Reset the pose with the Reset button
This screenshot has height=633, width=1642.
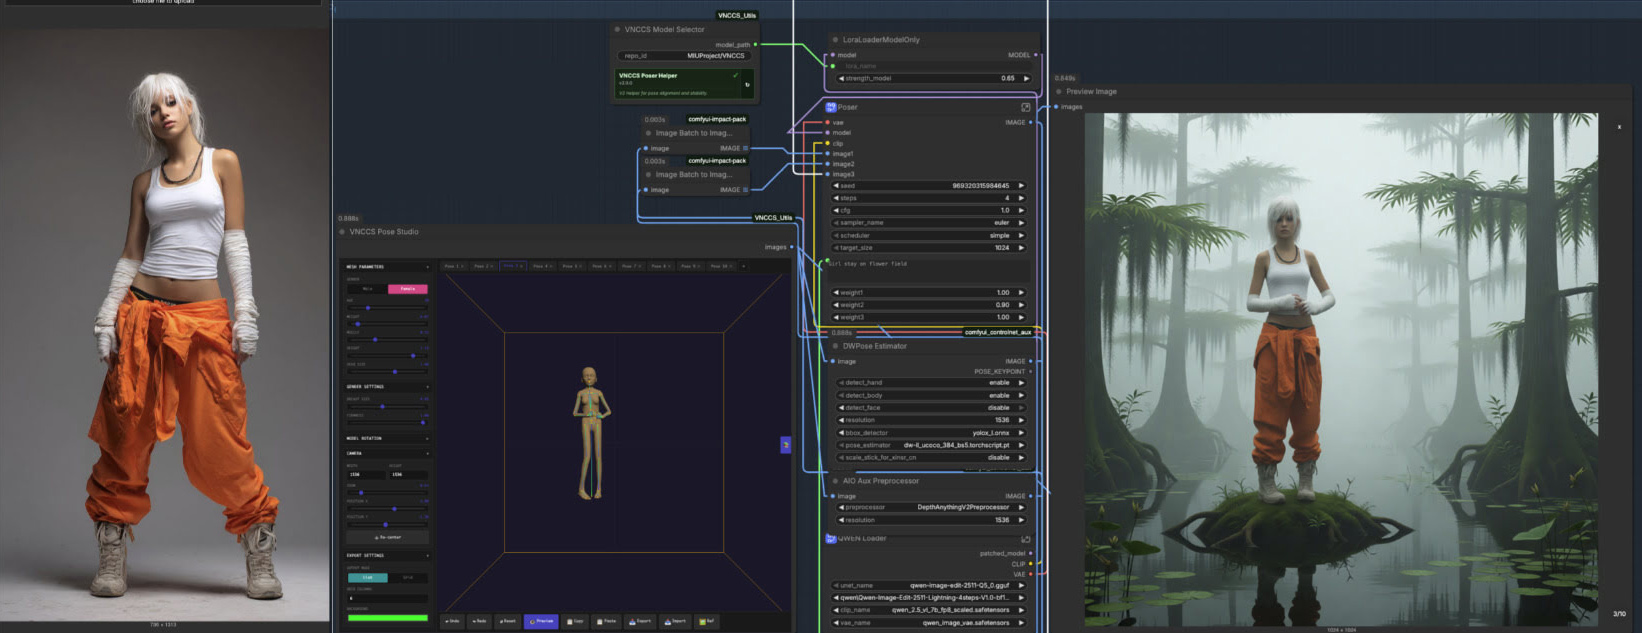[x=508, y=621]
